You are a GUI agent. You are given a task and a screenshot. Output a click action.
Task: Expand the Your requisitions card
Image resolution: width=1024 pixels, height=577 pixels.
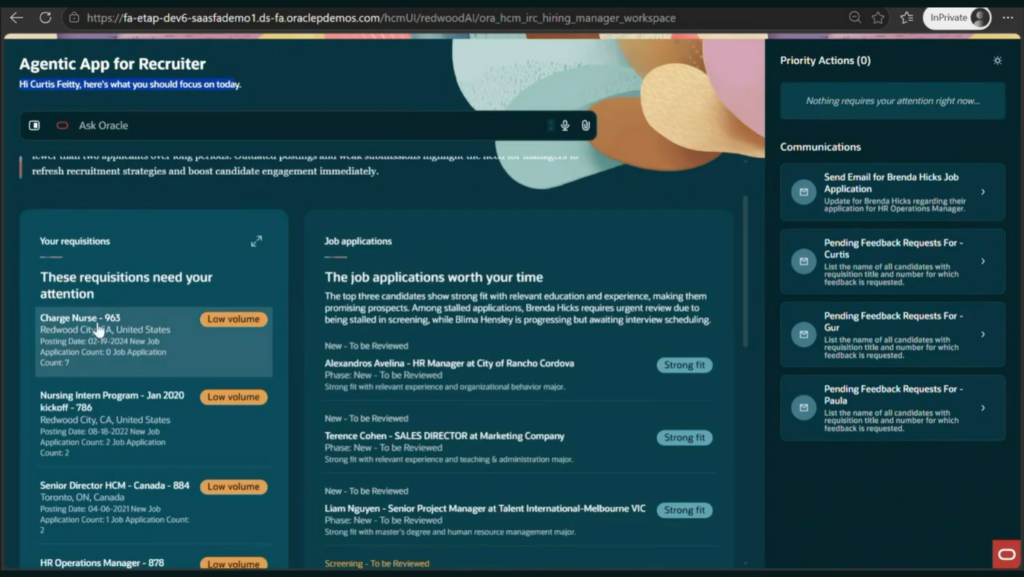(x=257, y=241)
